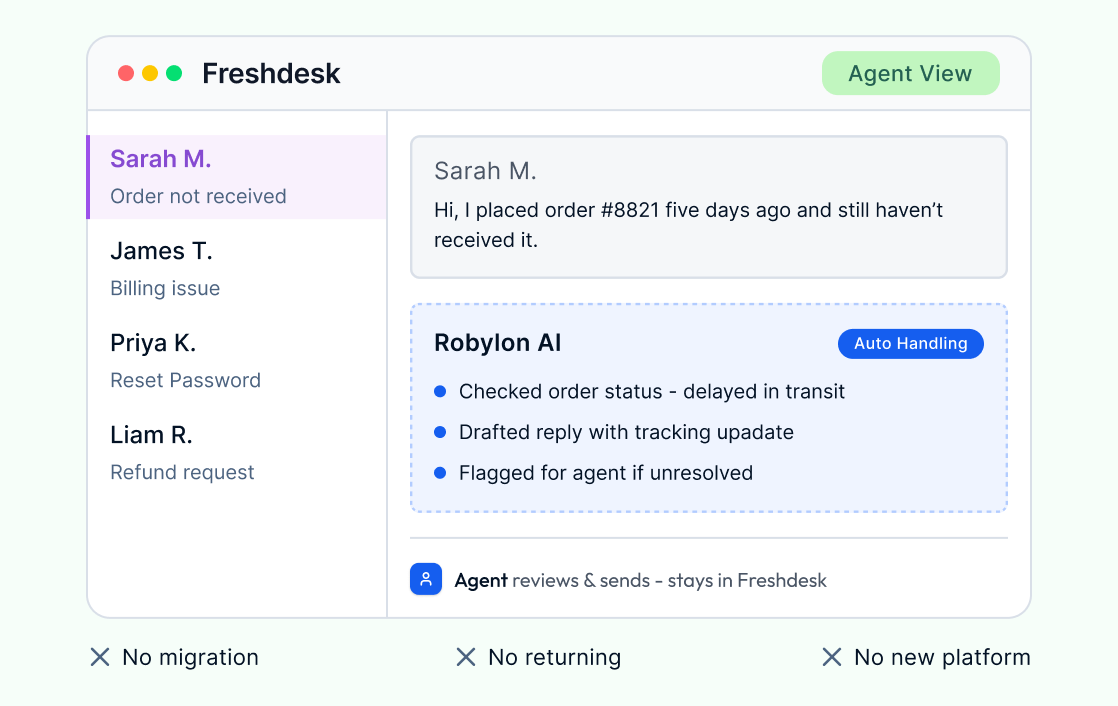Select Liam R. ticket
The image size is (1118, 706).
point(237,453)
